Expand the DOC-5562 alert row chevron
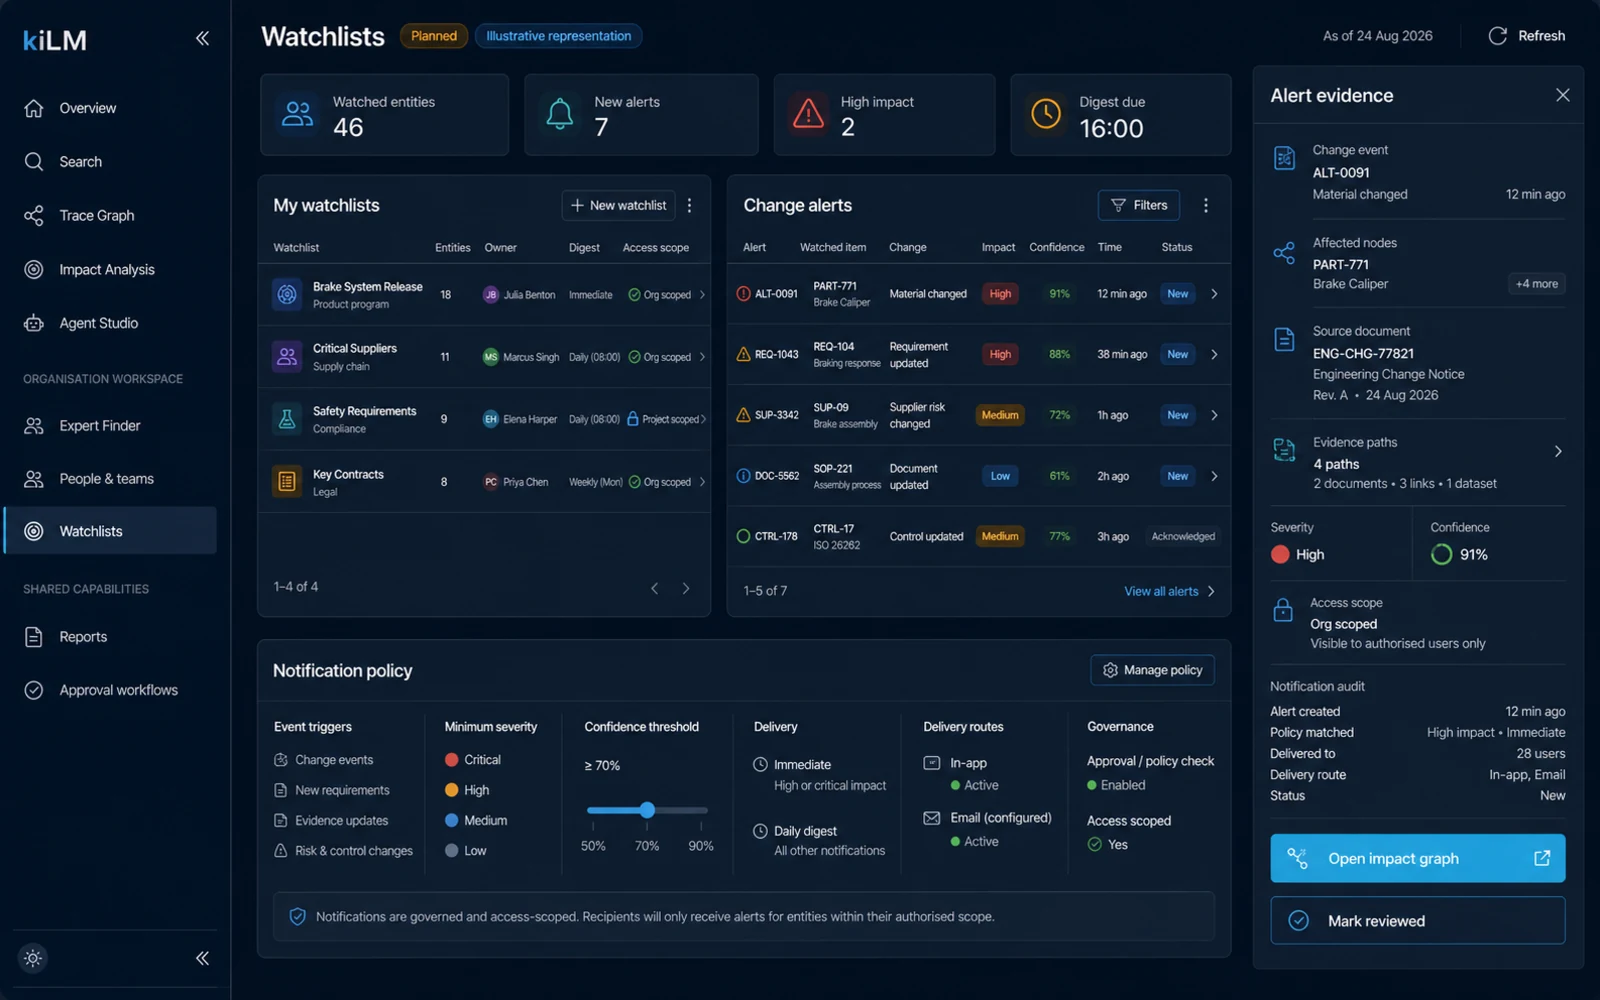 pyautogui.click(x=1214, y=476)
